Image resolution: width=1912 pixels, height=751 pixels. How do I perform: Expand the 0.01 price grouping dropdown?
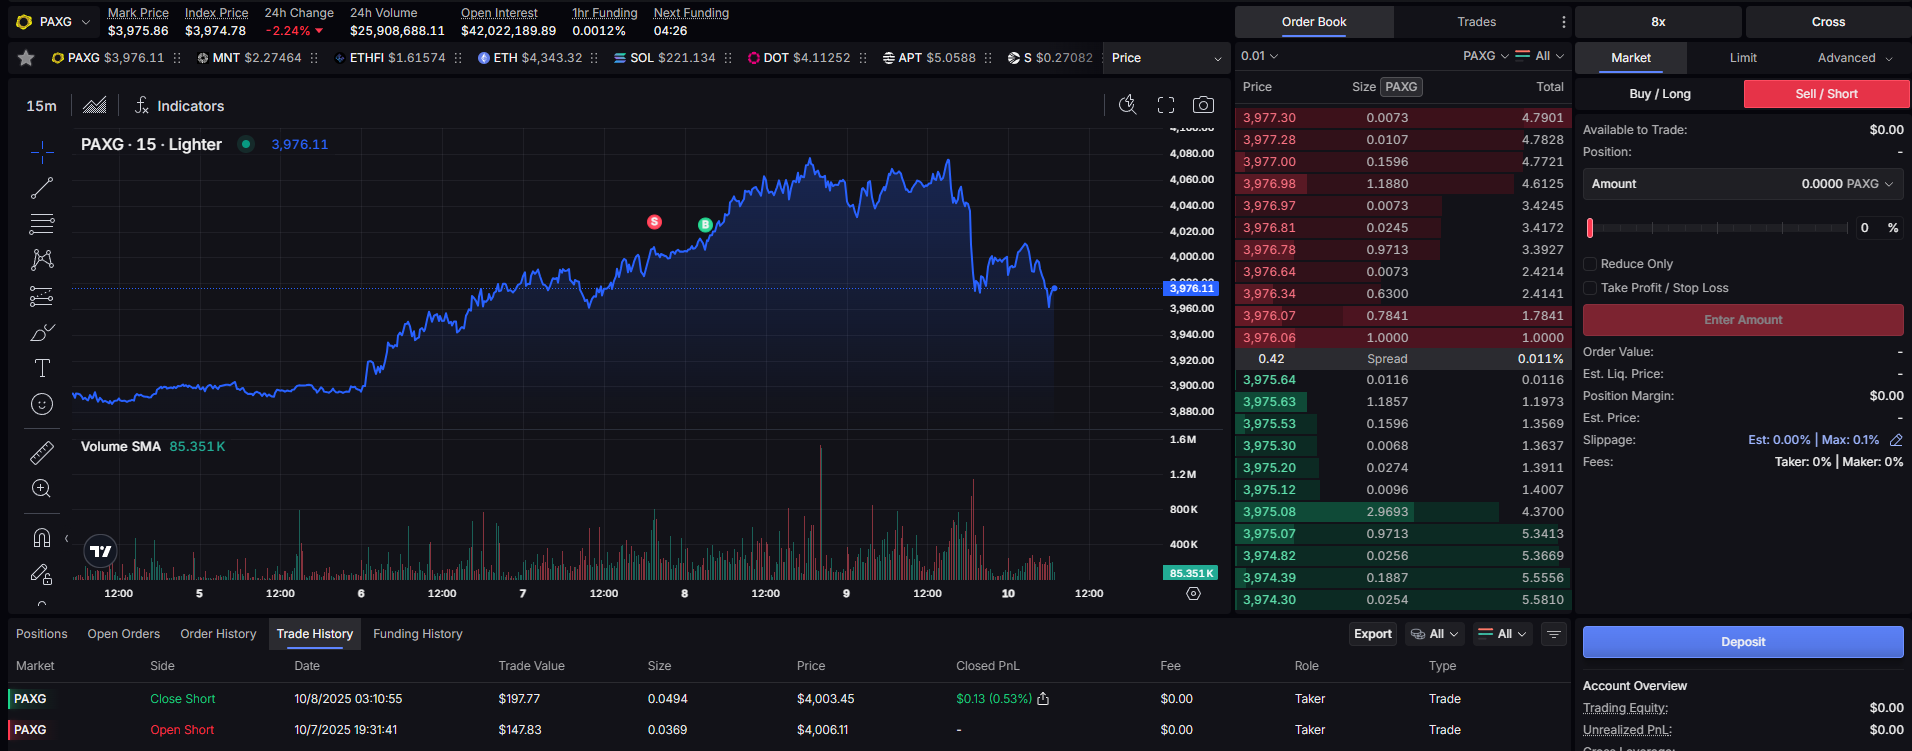[1259, 56]
